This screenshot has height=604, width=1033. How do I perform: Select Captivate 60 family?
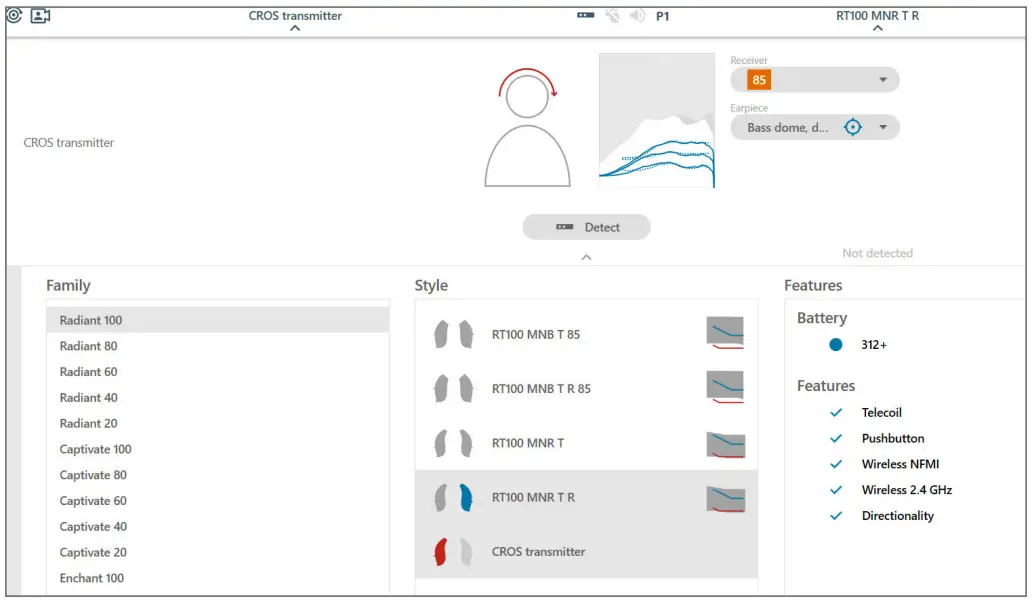point(218,501)
